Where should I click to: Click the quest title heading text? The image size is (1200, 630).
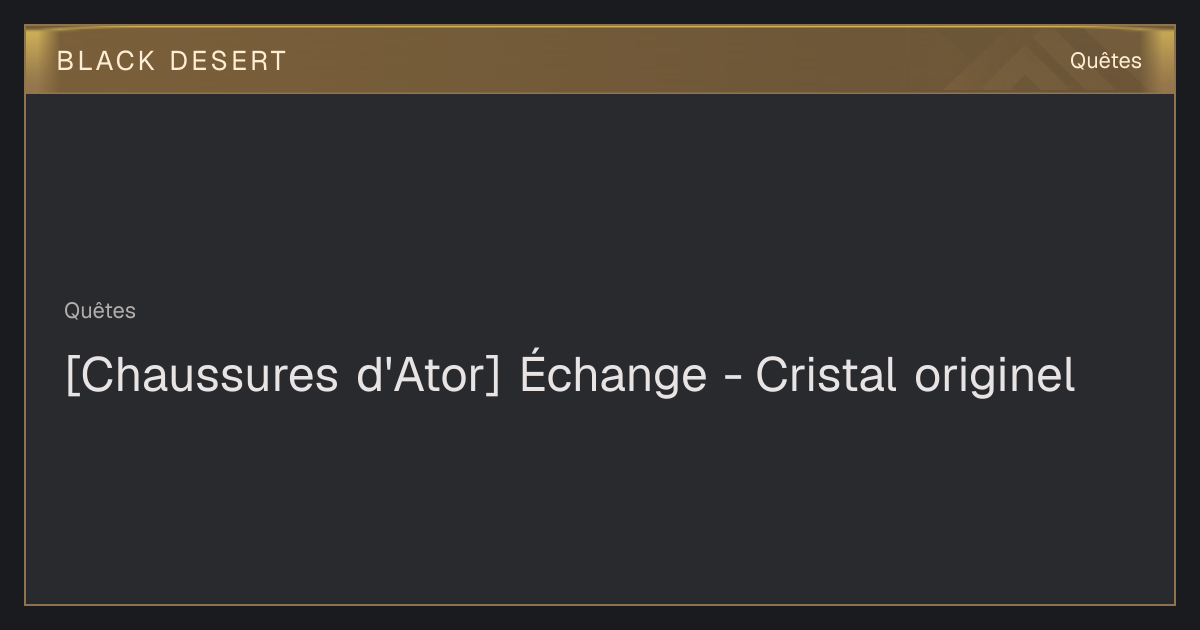pyautogui.click(x=570, y=375)
